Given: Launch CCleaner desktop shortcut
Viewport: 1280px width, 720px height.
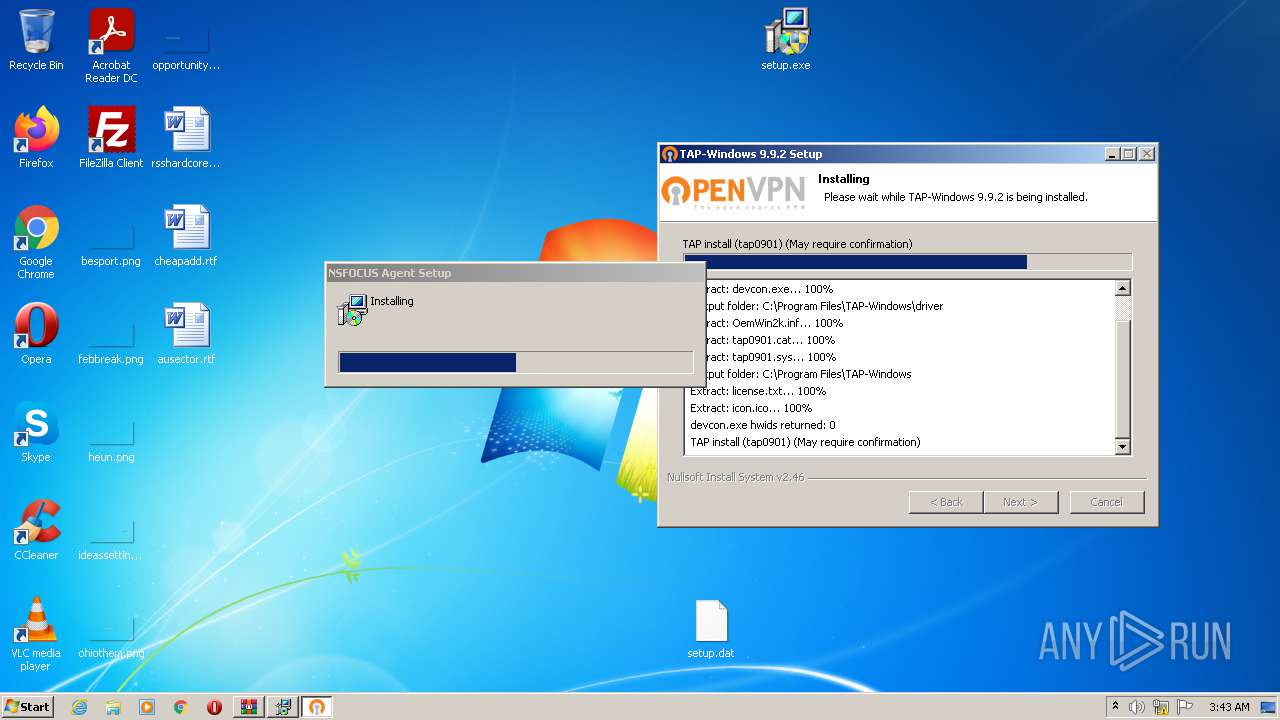Looking at the screenshot, I should point(36,529).
